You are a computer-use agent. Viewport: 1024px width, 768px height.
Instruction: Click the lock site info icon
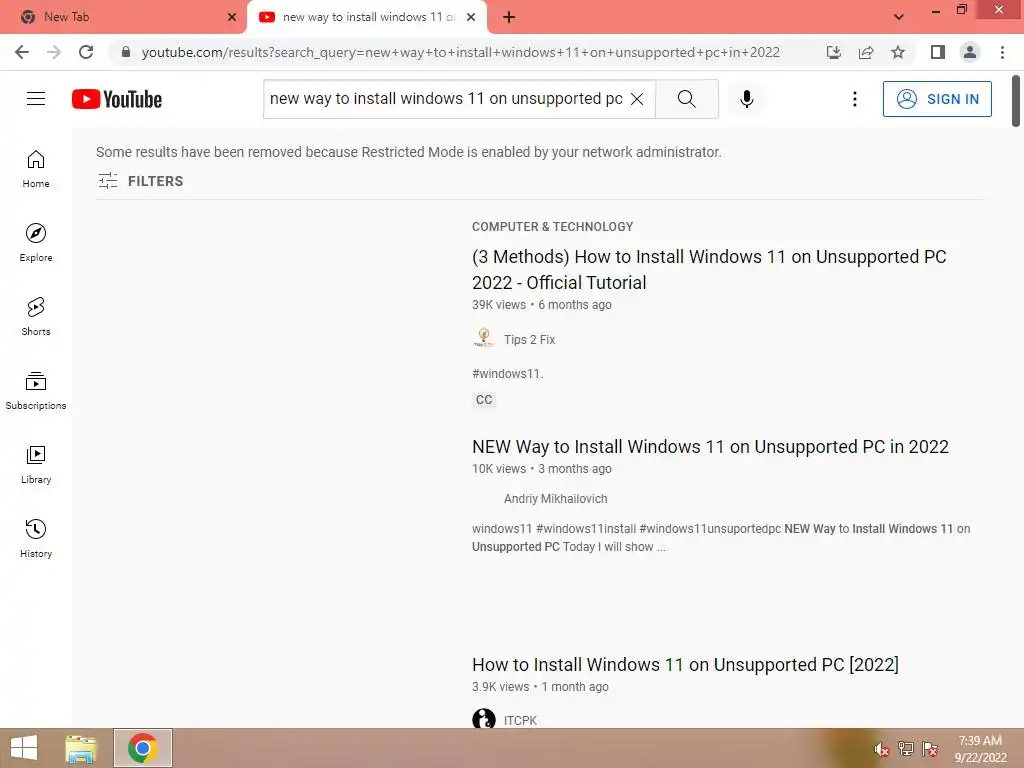(126, 52)
